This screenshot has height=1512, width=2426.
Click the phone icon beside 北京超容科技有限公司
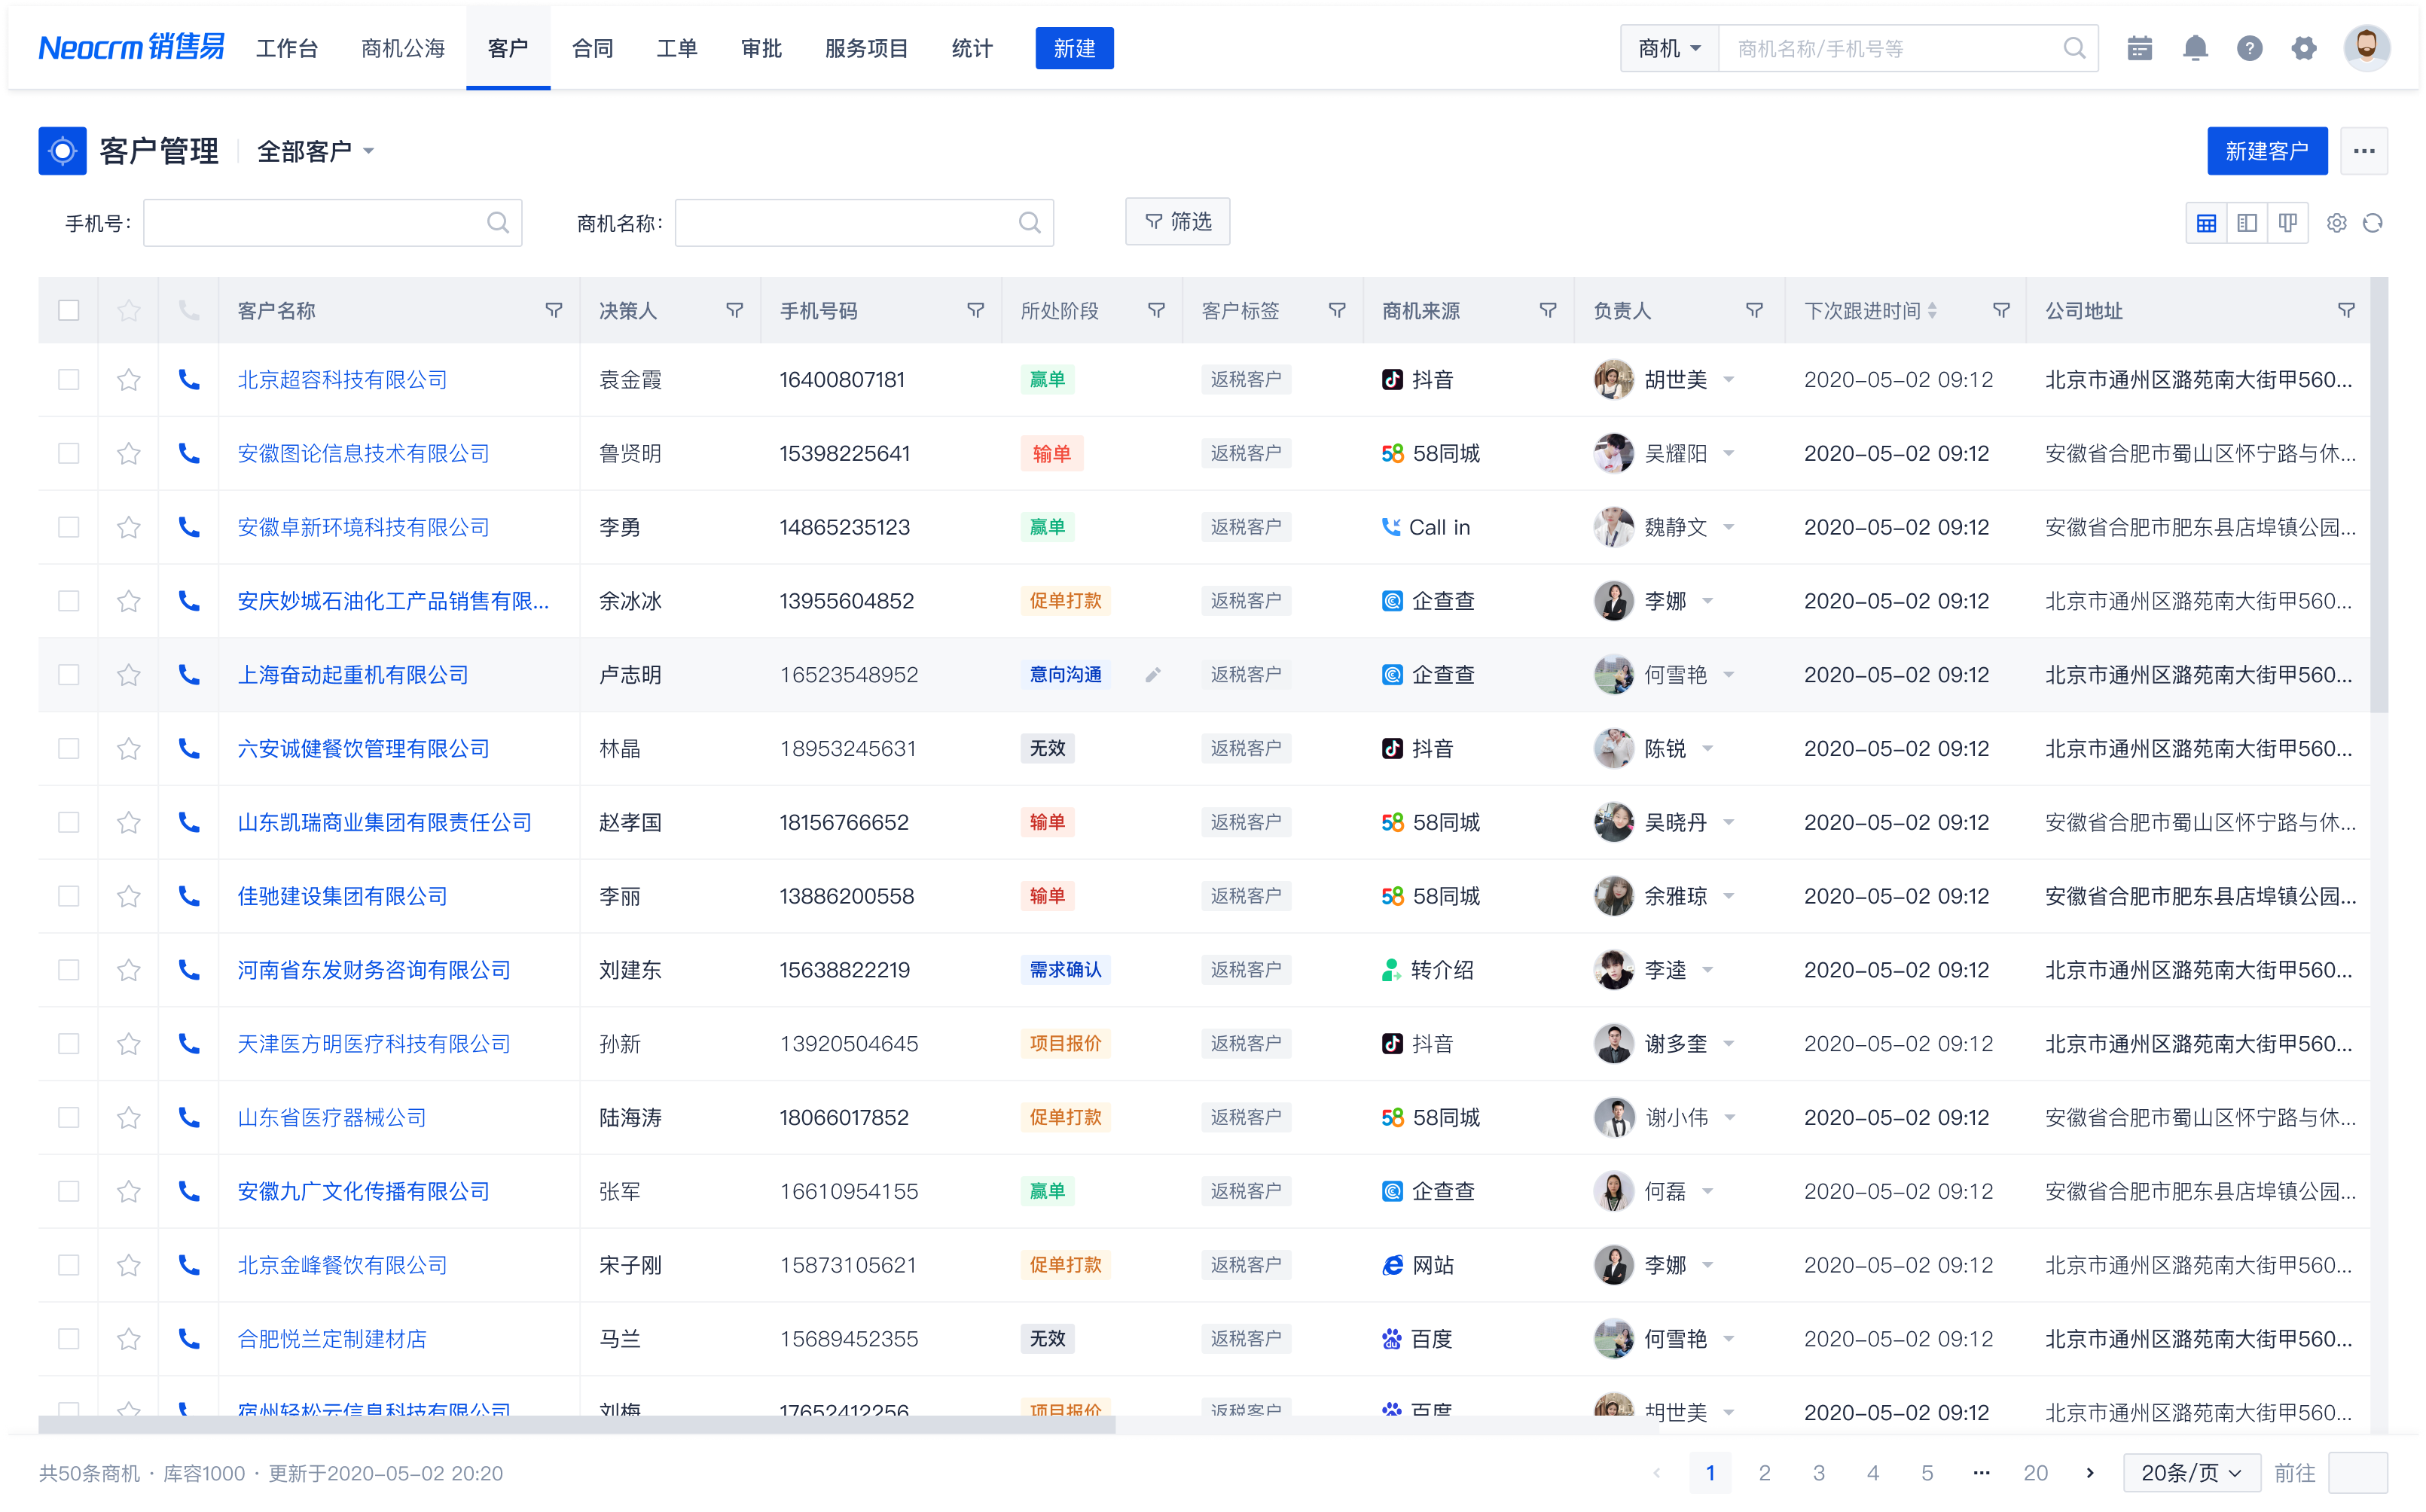pos(189,380)
